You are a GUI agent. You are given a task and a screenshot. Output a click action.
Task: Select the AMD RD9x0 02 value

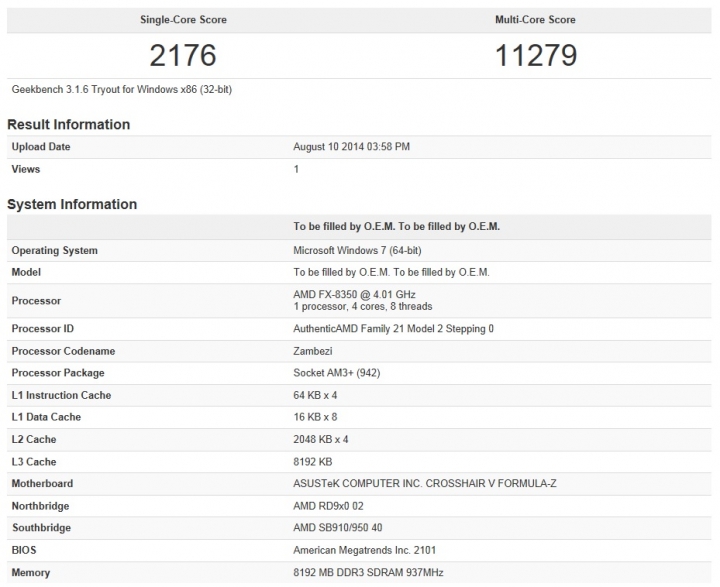pos(328,506)
